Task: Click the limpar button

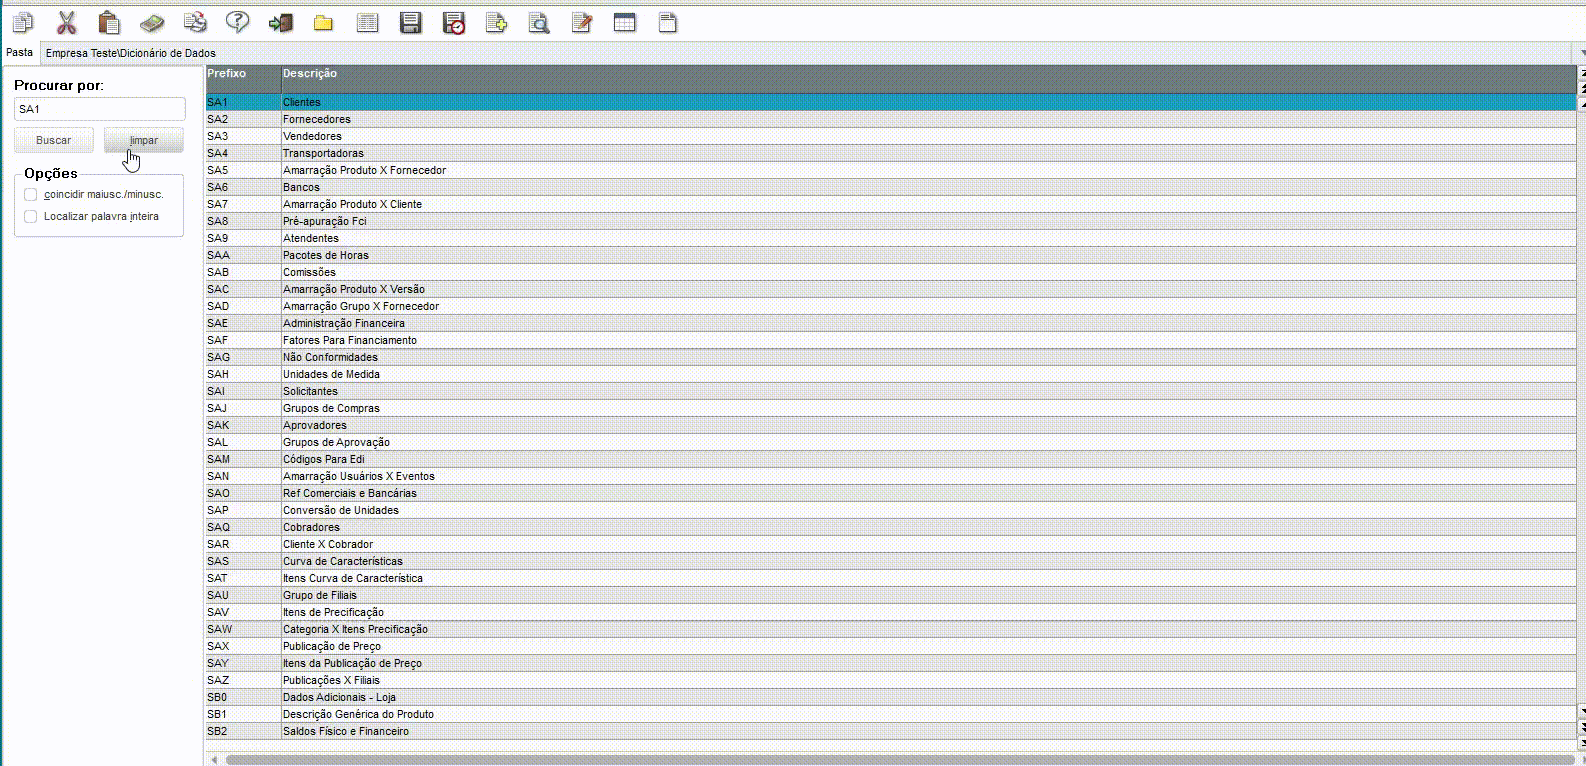Action: point(144,140)
